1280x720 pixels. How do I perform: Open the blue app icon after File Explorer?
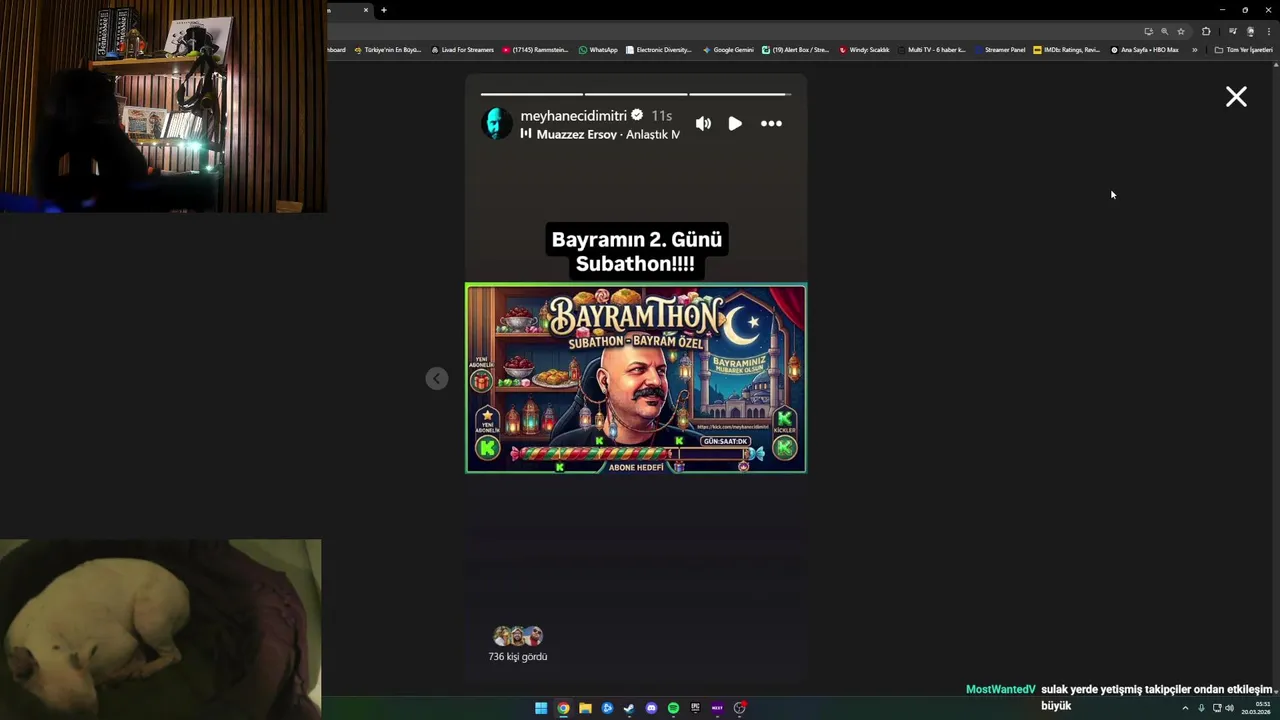click(607, 708)
